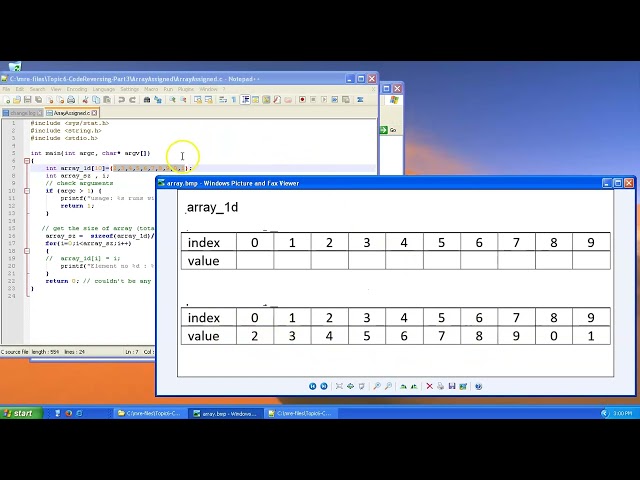Activate the folder window taskbar button
The image size is (640, 480).
150,413
